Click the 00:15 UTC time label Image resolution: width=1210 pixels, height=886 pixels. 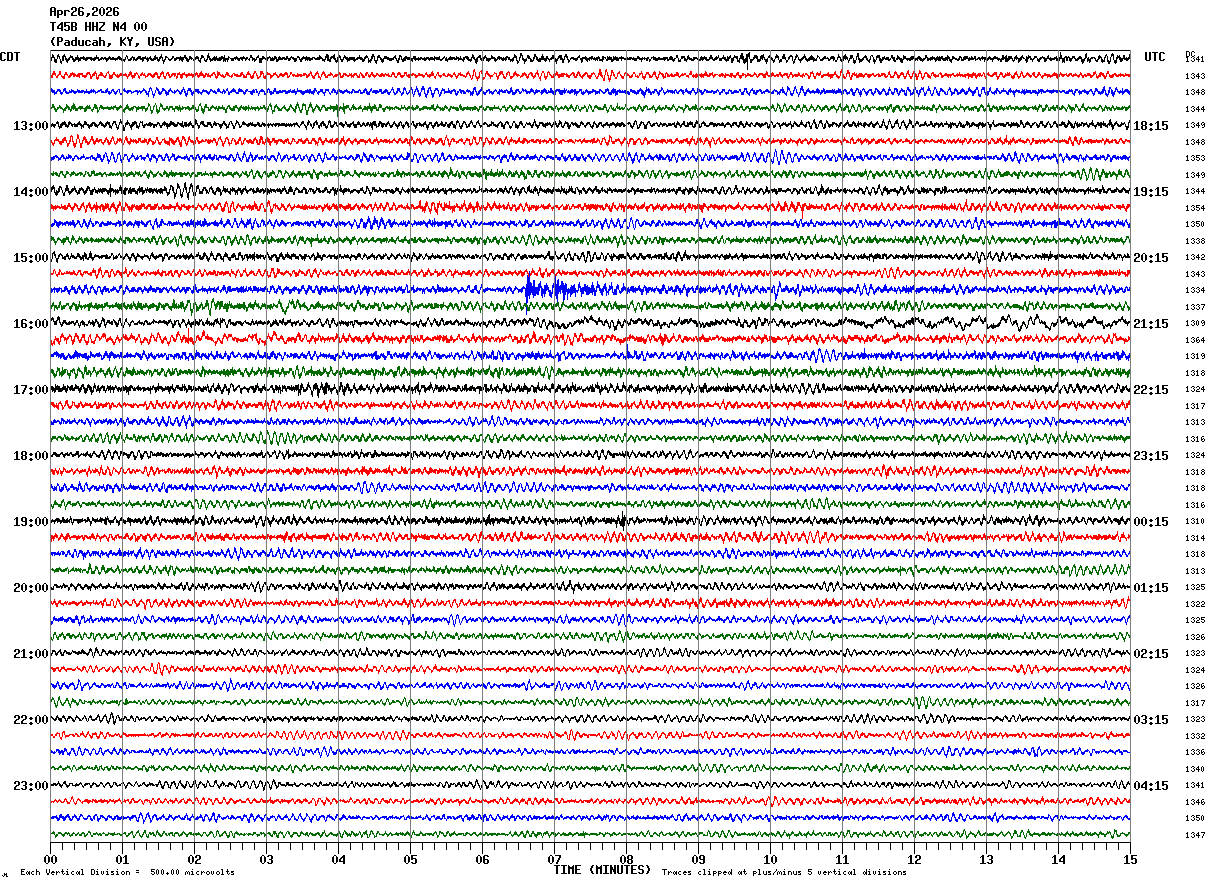[1151, 522]
